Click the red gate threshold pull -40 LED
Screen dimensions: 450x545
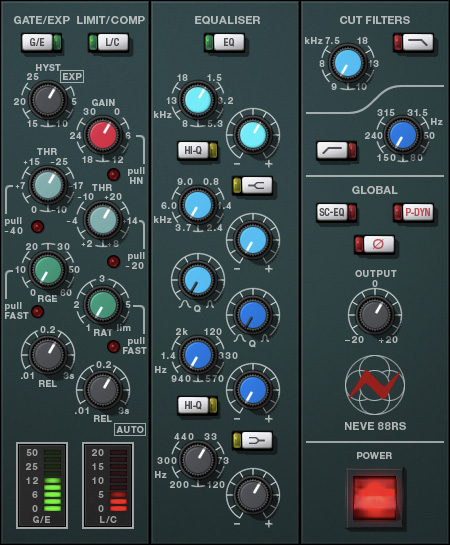37,226
